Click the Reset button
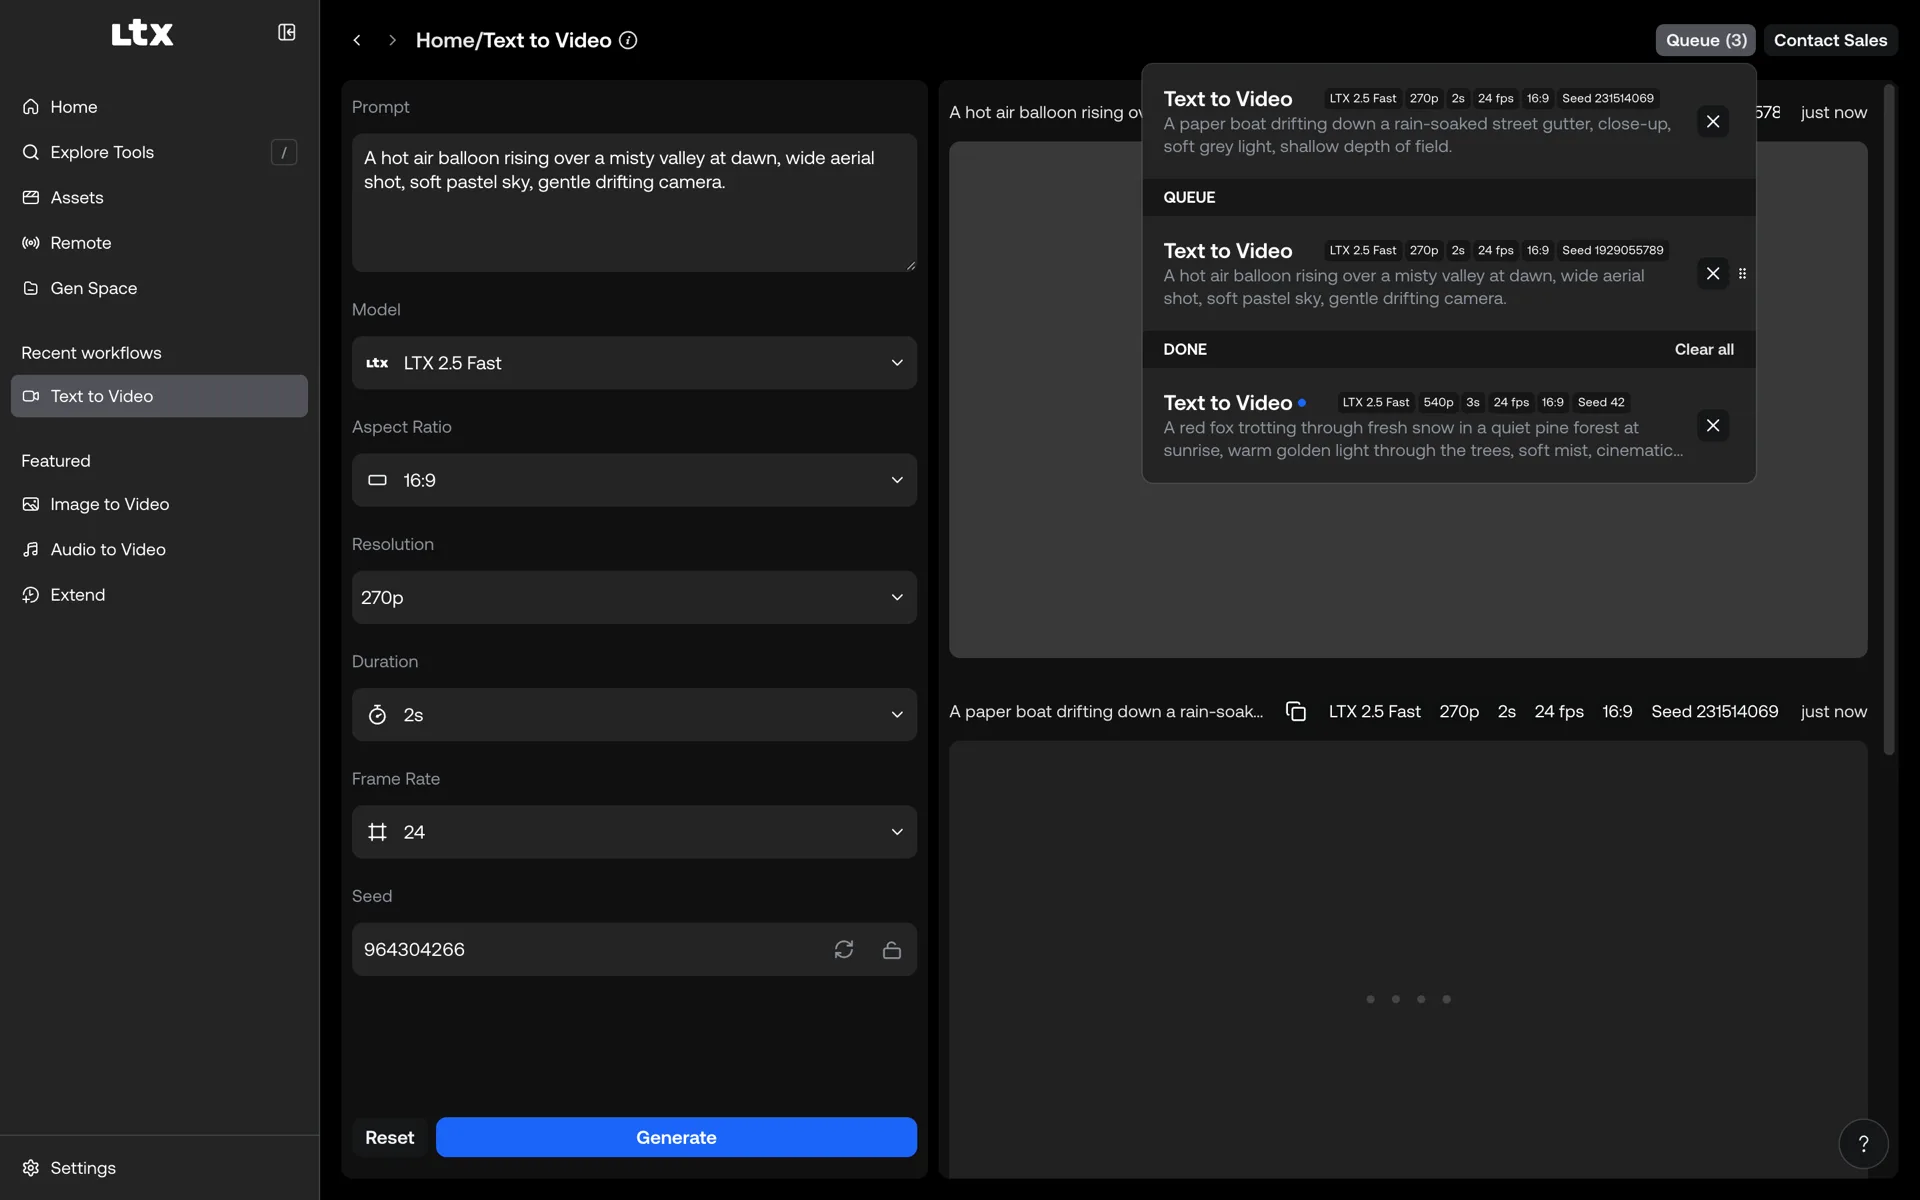1920x1200 pixels. click(x=389, y=1137)
